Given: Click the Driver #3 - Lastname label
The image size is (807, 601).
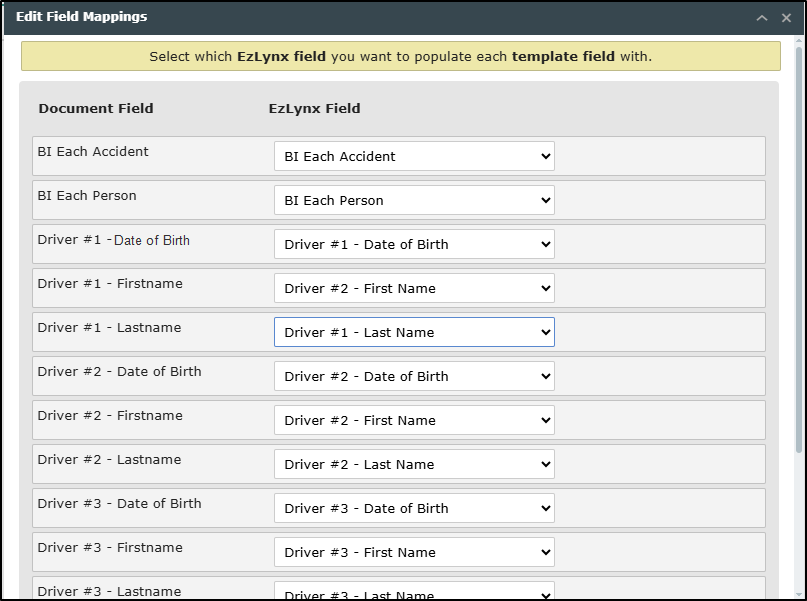Looking at the screenshot, I should click(109, 592).
